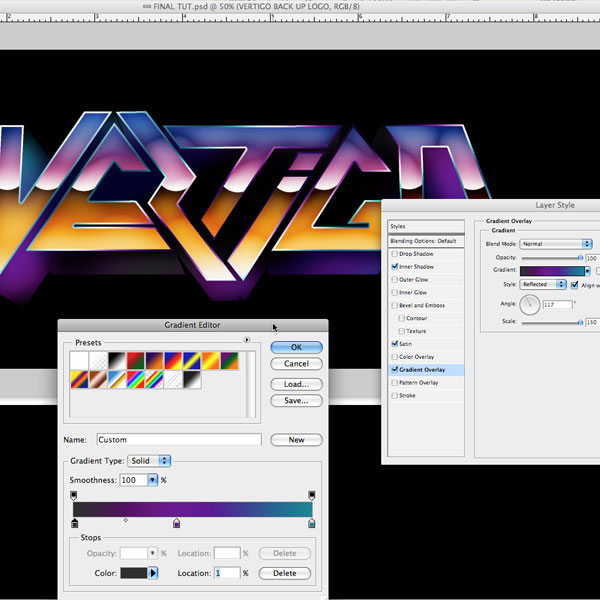The image size is (600, 600).
Task: Pick the copper gradient preset swatch
Action: point(97,380)
